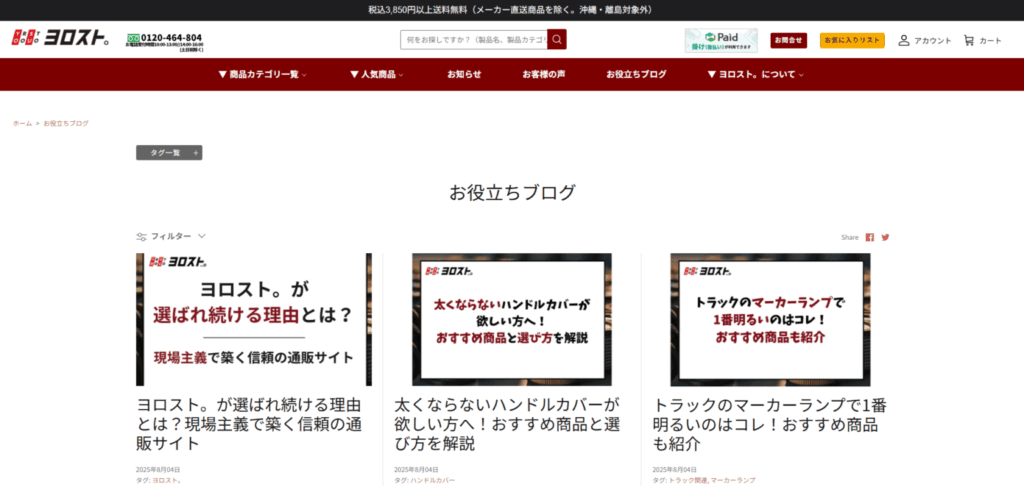Image resolution: width=1024 pixels, height=487 pixels.
Task: Click the トラック関連 tag link
Action: pos(688,480)
